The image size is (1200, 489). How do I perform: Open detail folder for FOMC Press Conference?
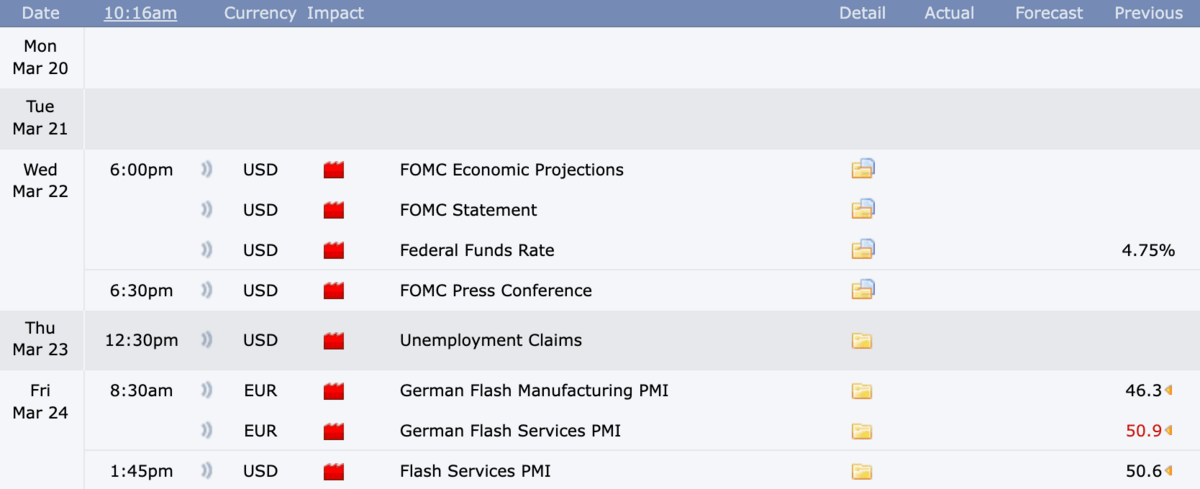[862, 290]
